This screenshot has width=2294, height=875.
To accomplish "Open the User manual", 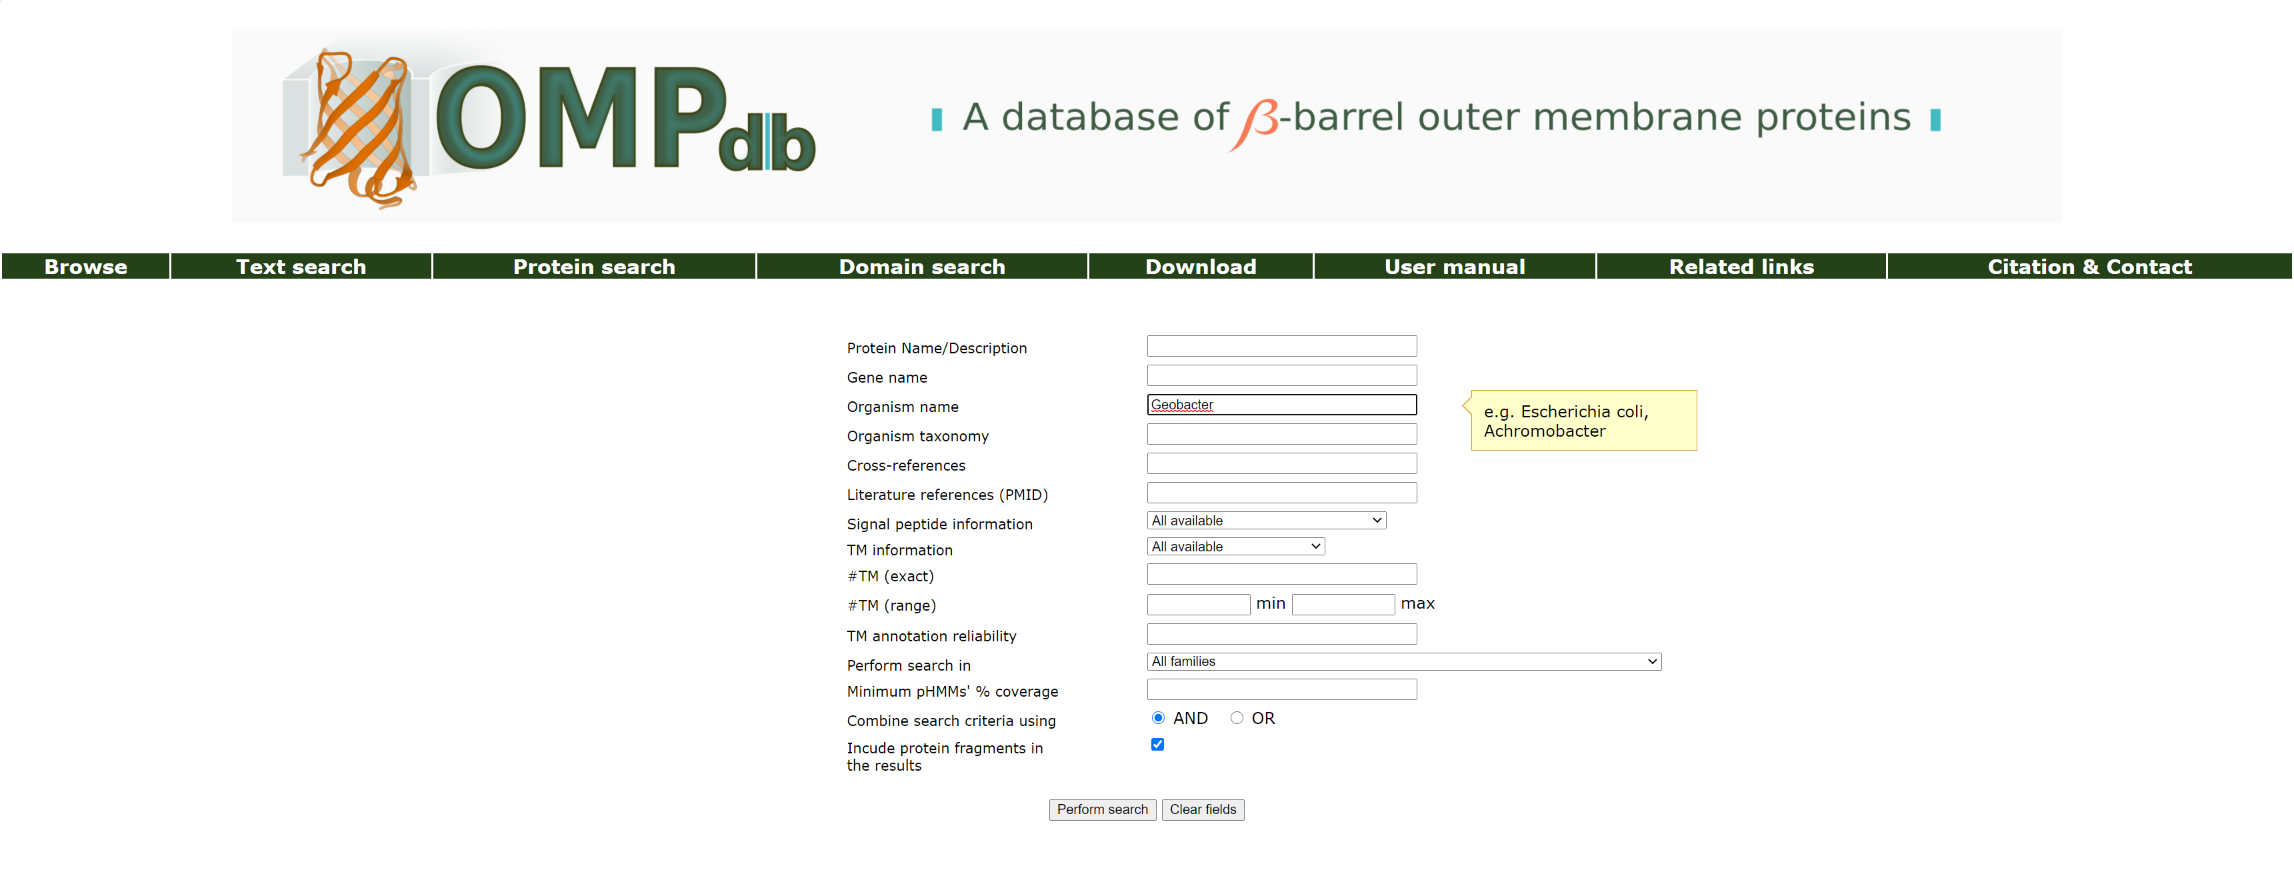I will pos(1455,267).
